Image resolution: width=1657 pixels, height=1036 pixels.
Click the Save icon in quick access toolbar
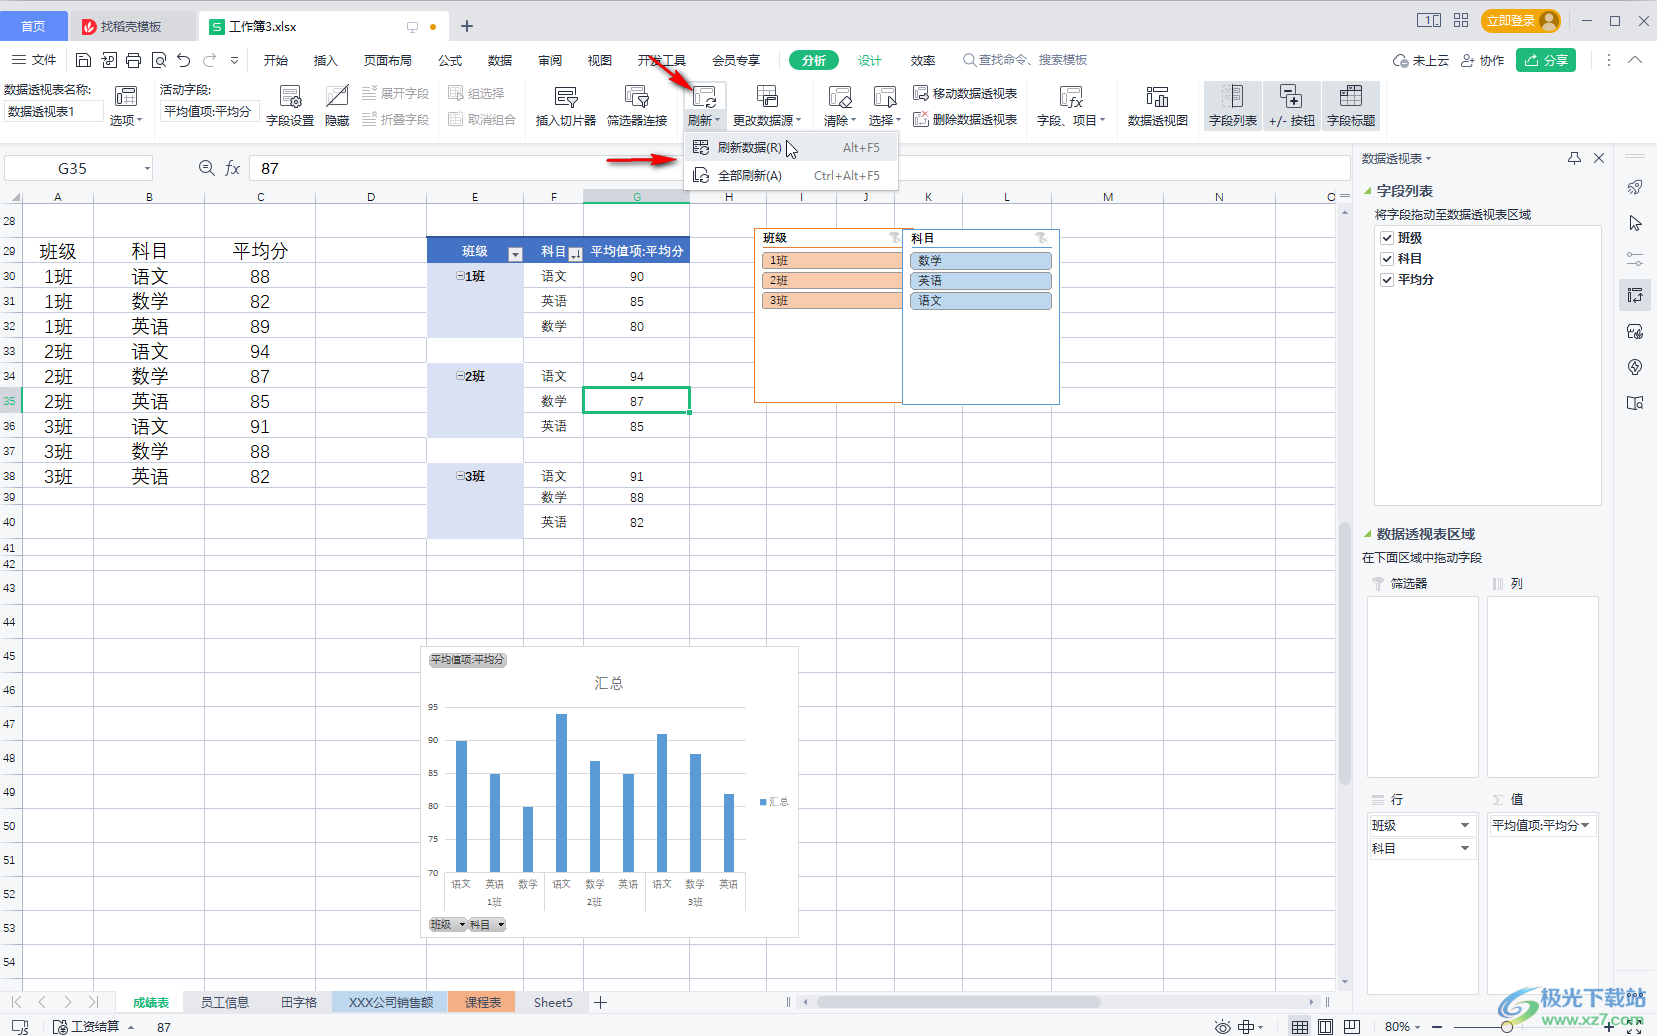[84, 60]
